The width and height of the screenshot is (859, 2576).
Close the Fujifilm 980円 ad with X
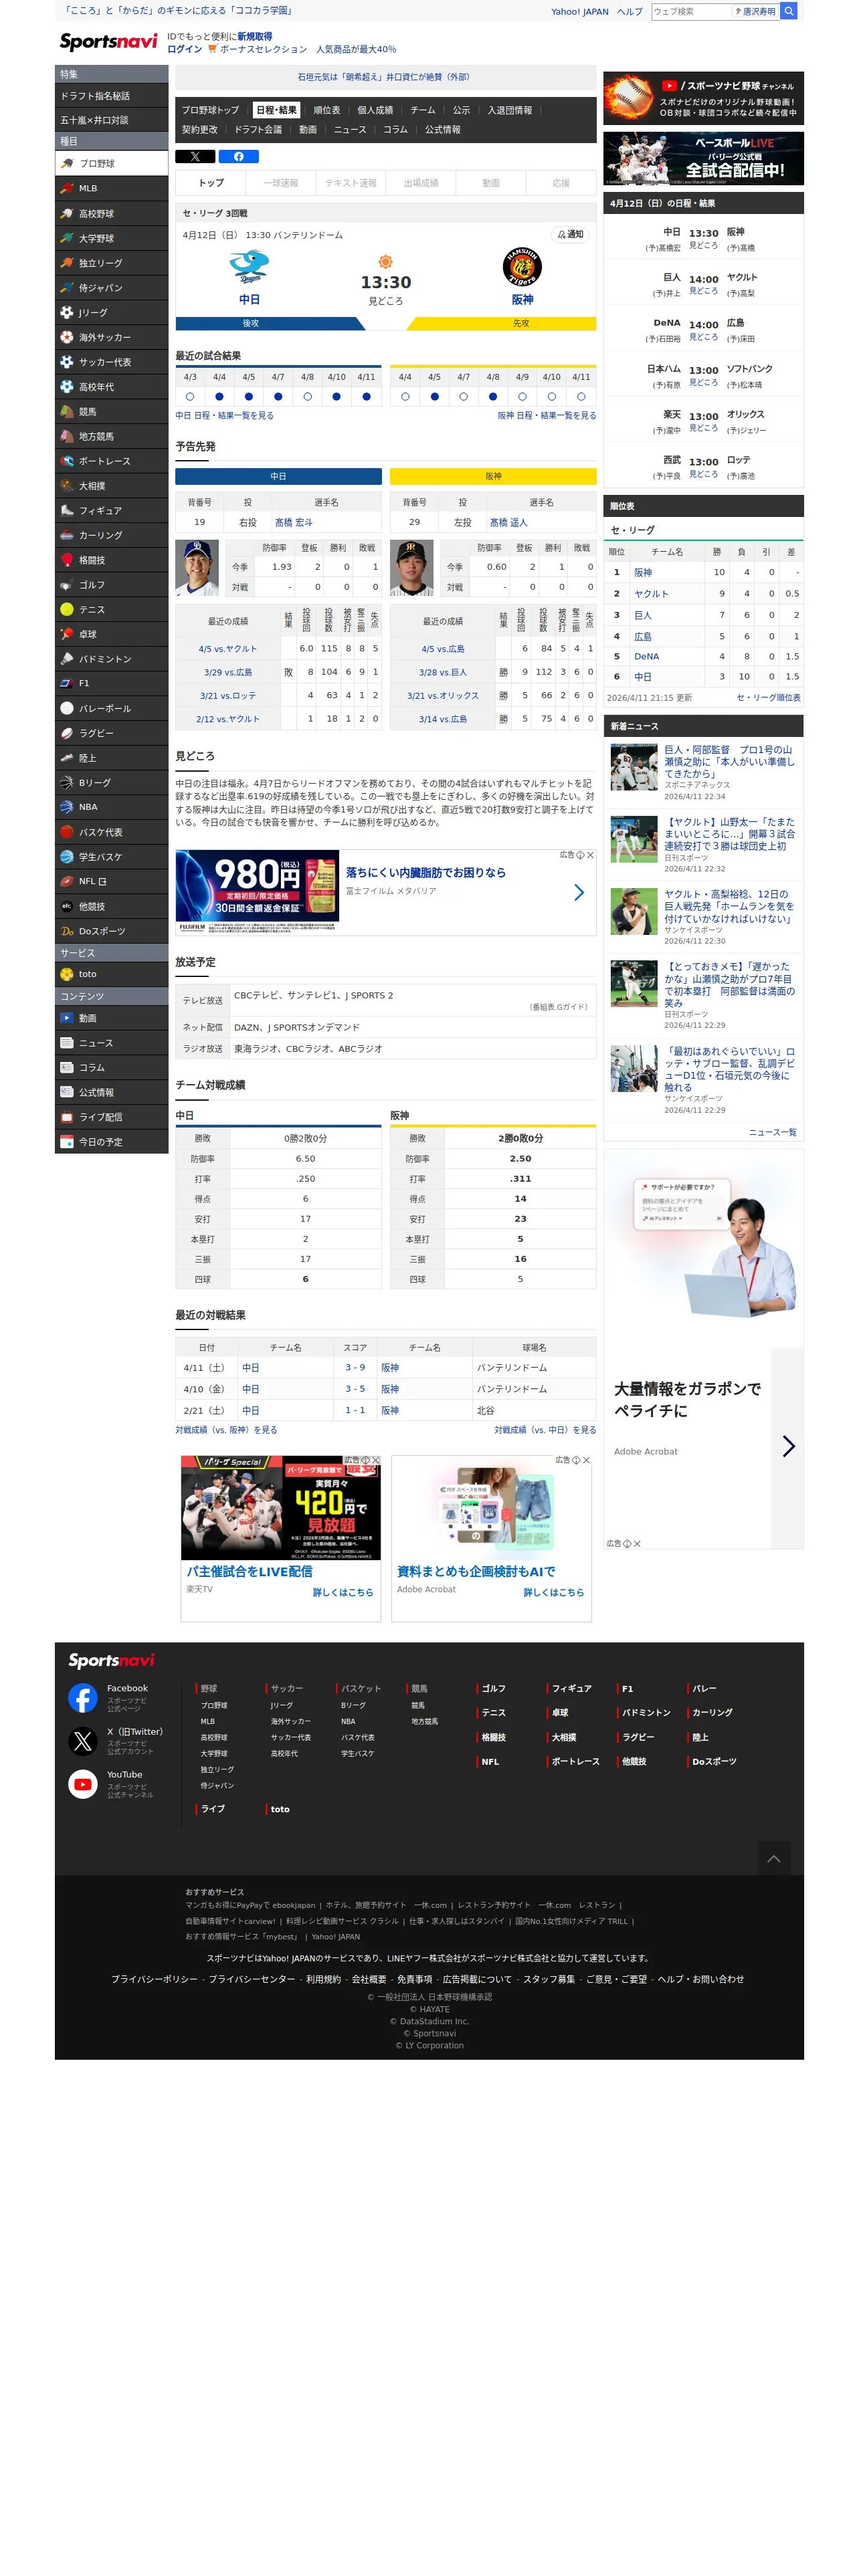[x=590, y=855]
